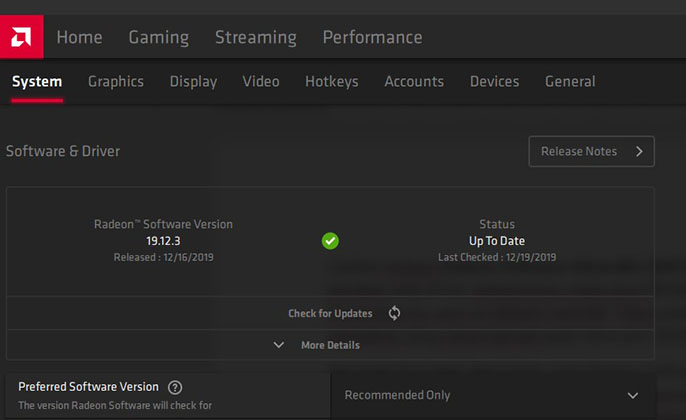686x420 pixels.
Task: Click the Preferred Software Version label
Action: coord(88,387)
